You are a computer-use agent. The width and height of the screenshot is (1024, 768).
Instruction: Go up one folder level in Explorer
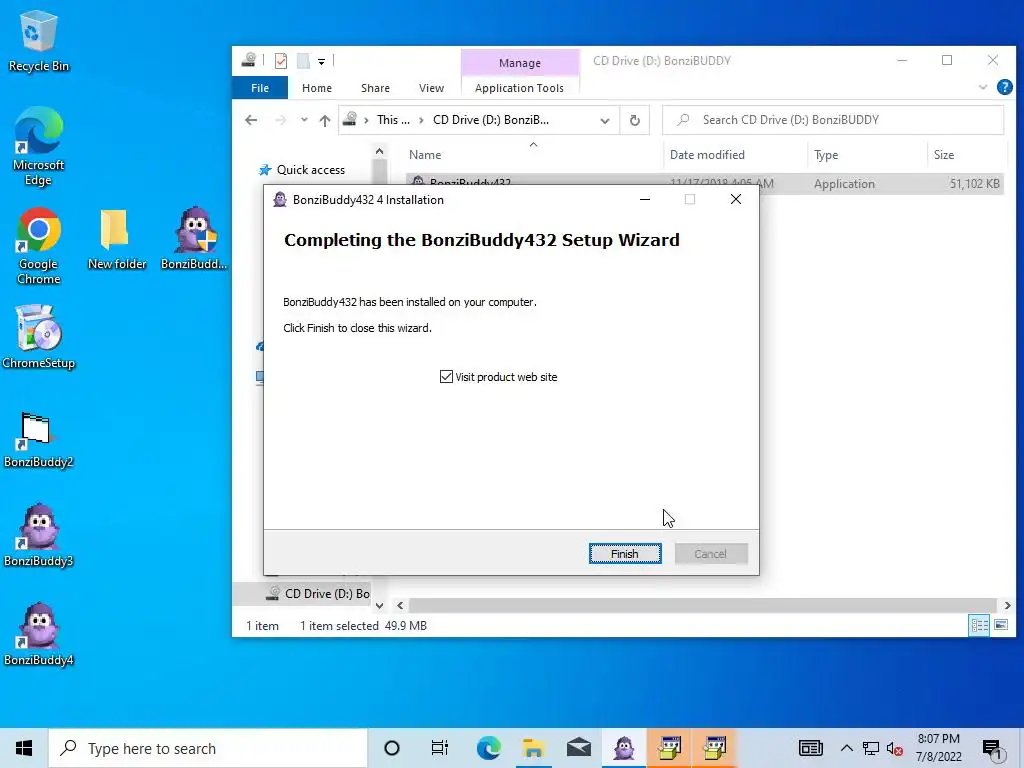pos(325,120)
